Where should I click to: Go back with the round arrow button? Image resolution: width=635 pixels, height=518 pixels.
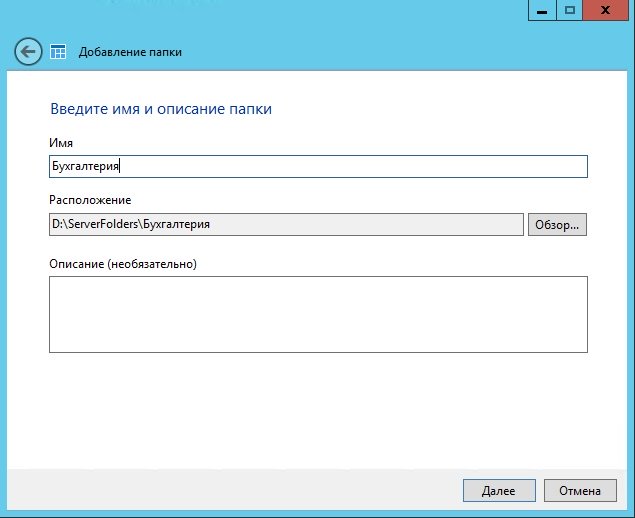coord(28,52)
